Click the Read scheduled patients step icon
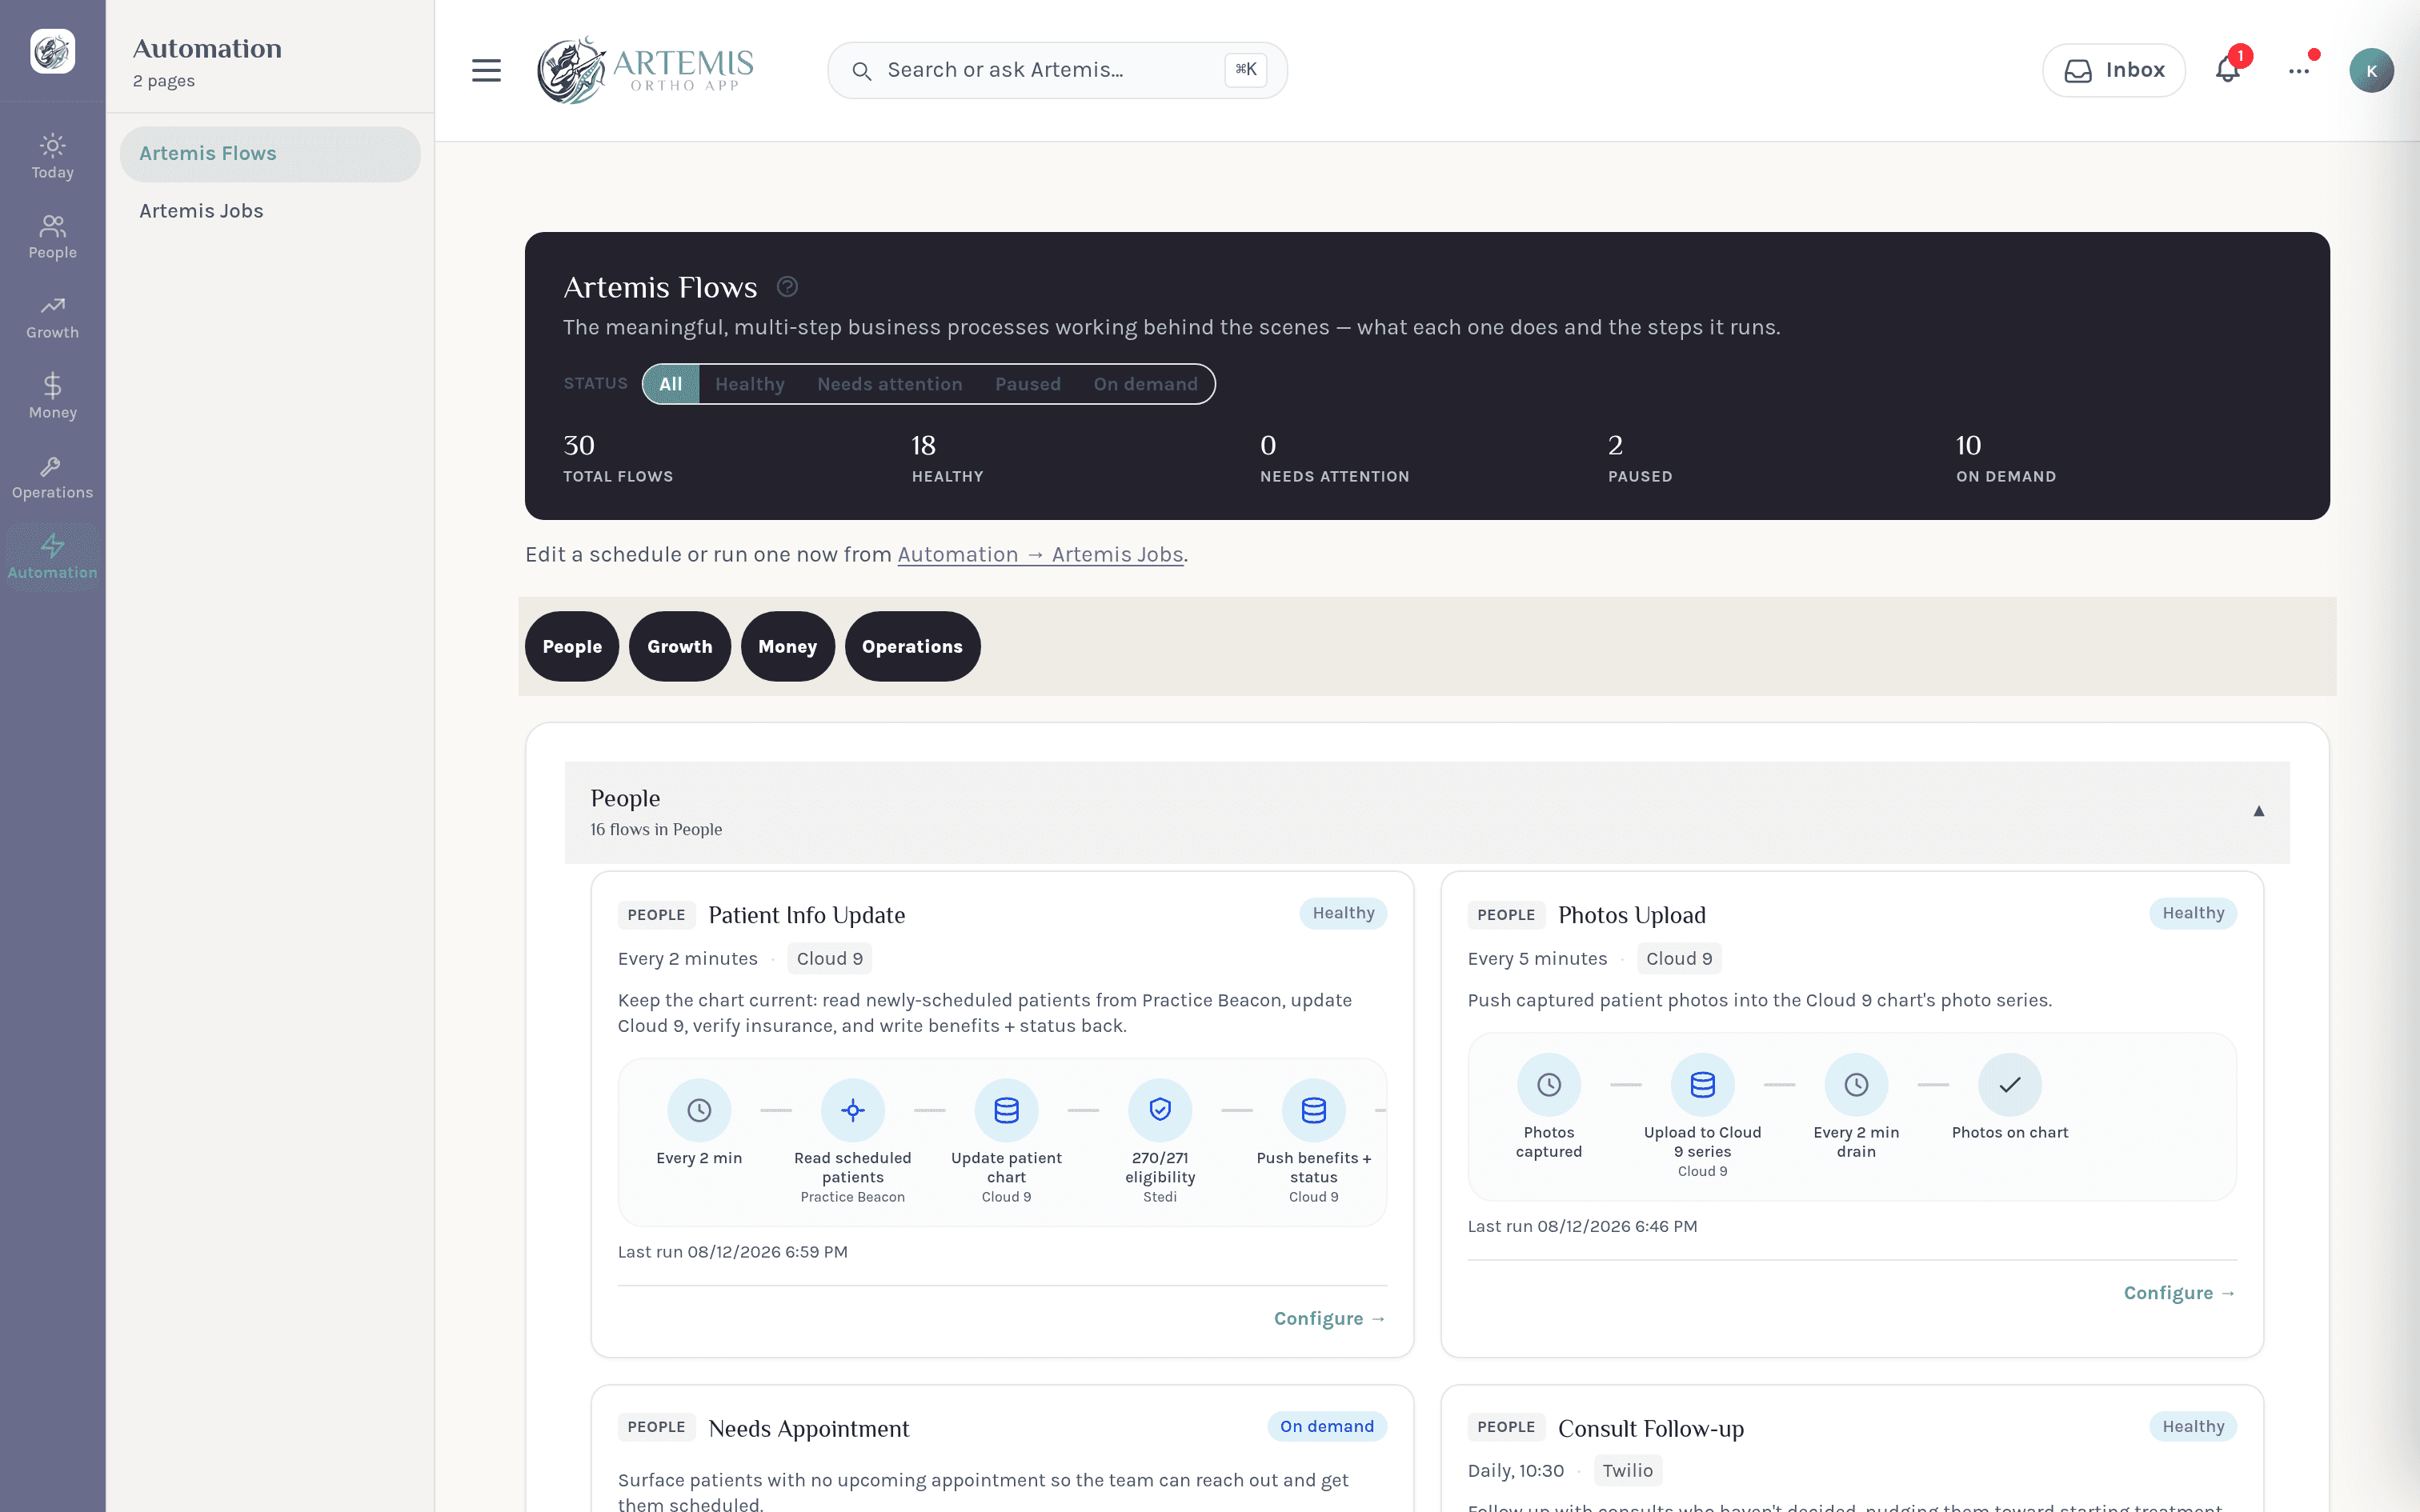Screen dimensions: 2420x1512 pos(853,1110)
